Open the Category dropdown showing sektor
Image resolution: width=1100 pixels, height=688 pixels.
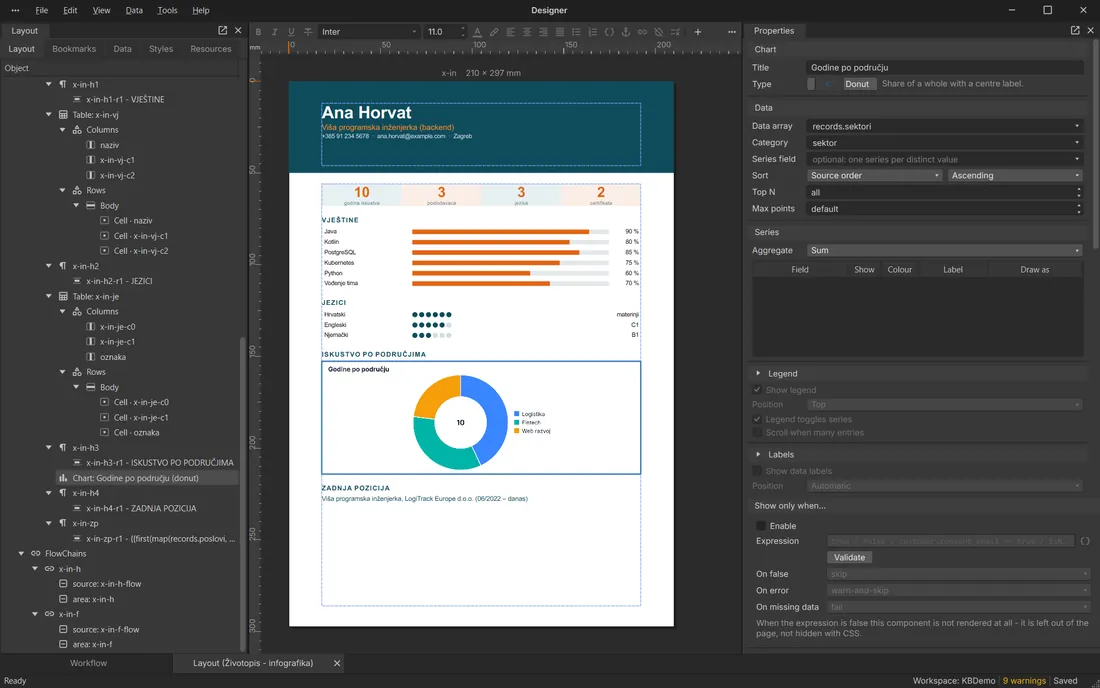[x=944, y=143]
